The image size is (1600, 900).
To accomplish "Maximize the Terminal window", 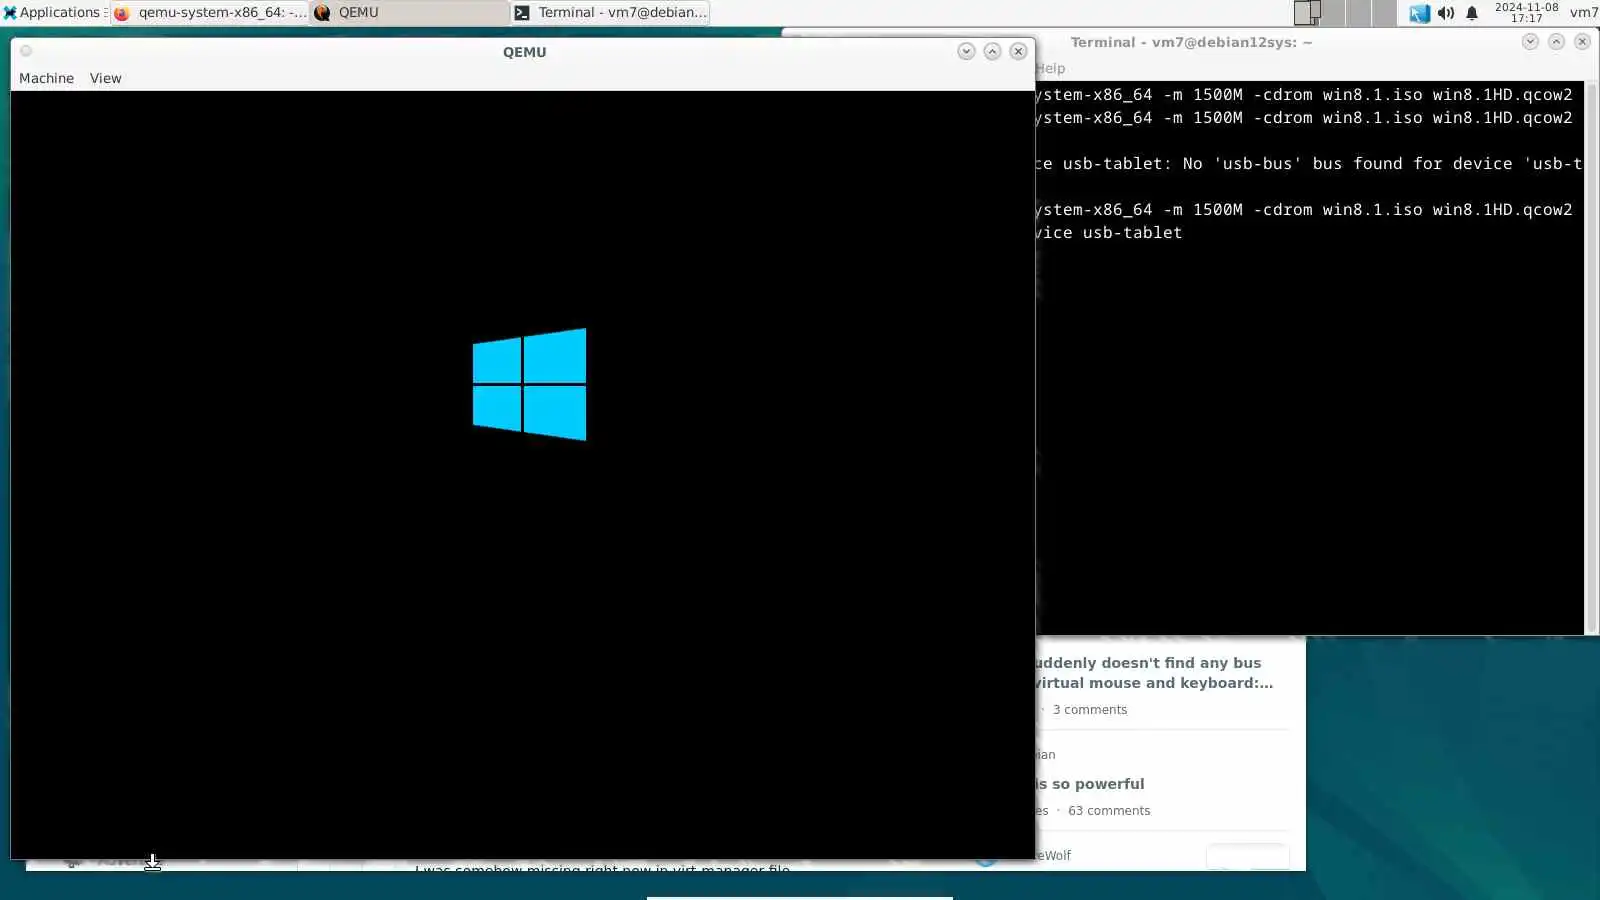I will point(1556,41).
